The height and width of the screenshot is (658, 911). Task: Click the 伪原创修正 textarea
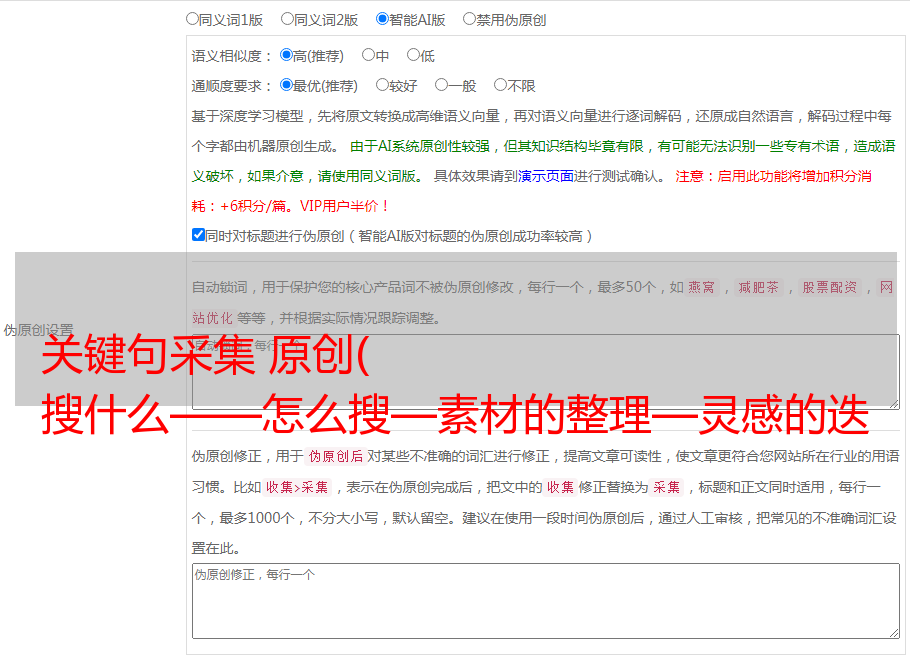(546, 601)
